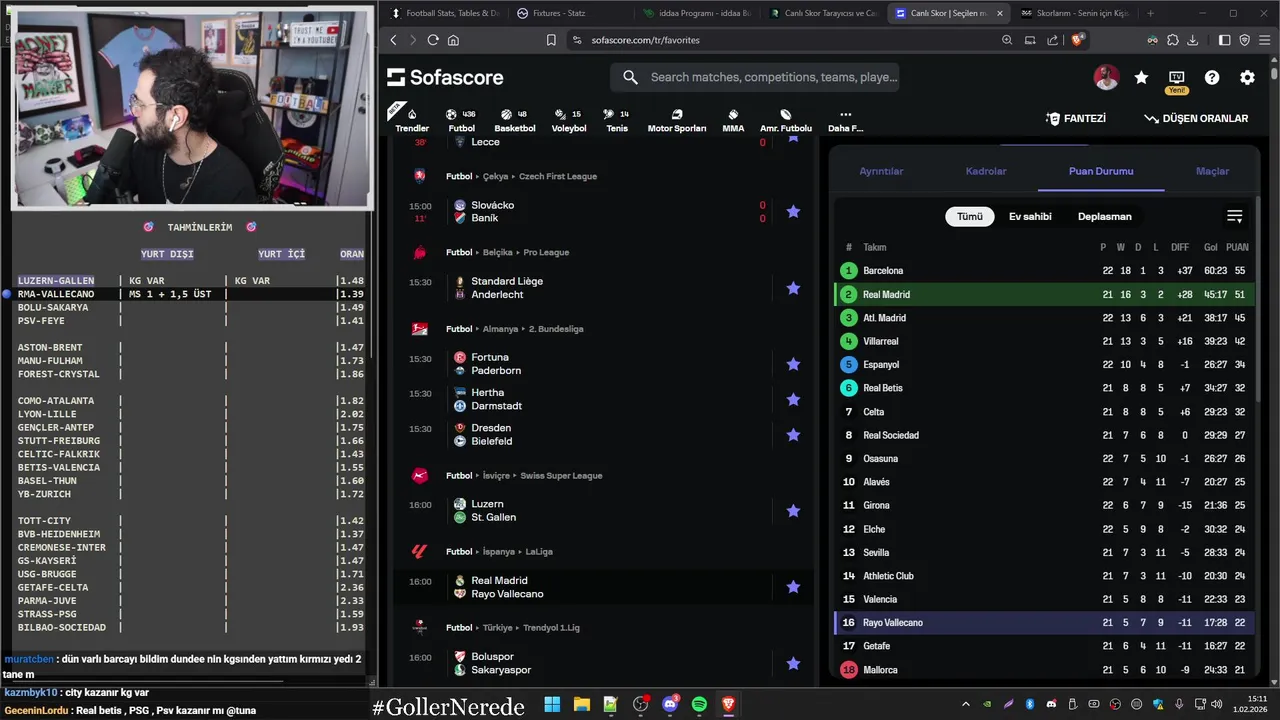Screen dimensions: 1280x720
Task: Toggle favorite star for Hertha vs Darmstadt
Action: click(793, 399)
